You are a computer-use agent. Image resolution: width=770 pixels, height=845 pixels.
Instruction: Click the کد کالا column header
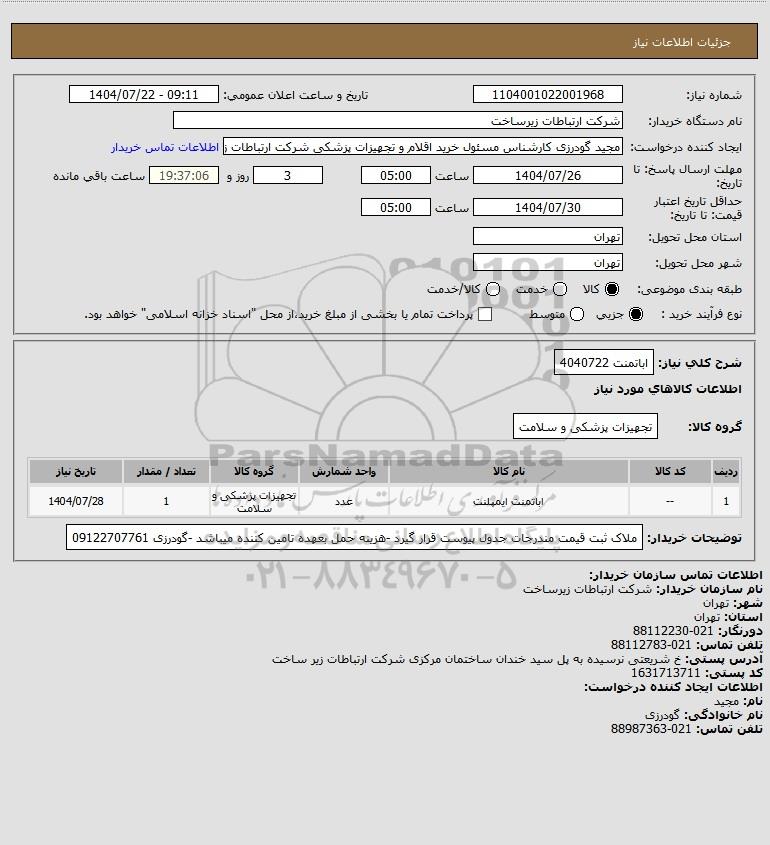(x=670, y=472)
